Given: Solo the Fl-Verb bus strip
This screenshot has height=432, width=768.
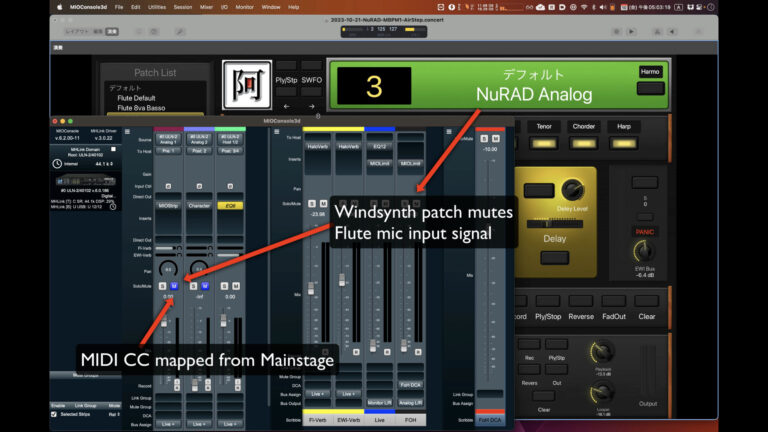Looking at the screenshot, I should coord(312,203).
